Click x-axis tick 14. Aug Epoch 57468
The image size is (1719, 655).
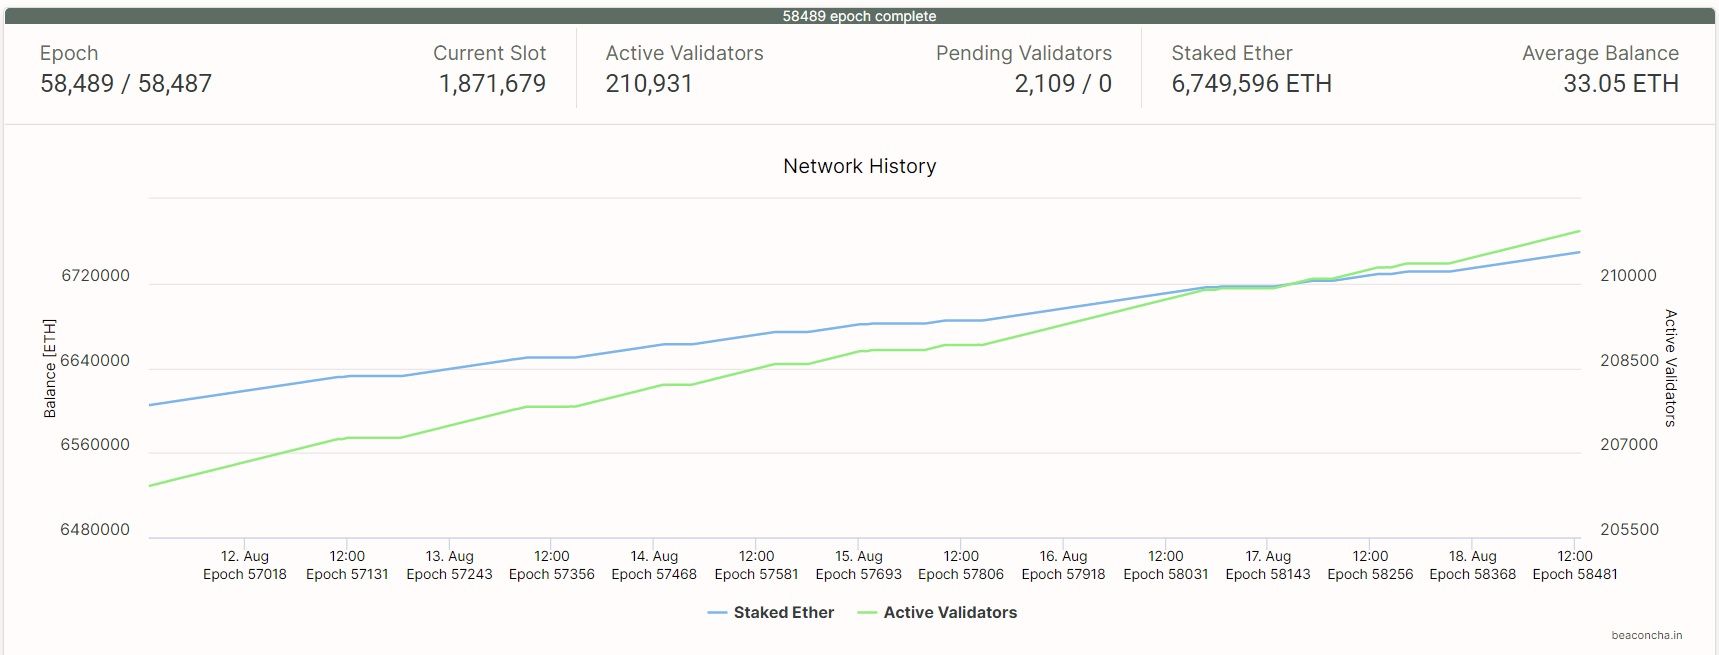pos(654,565)
